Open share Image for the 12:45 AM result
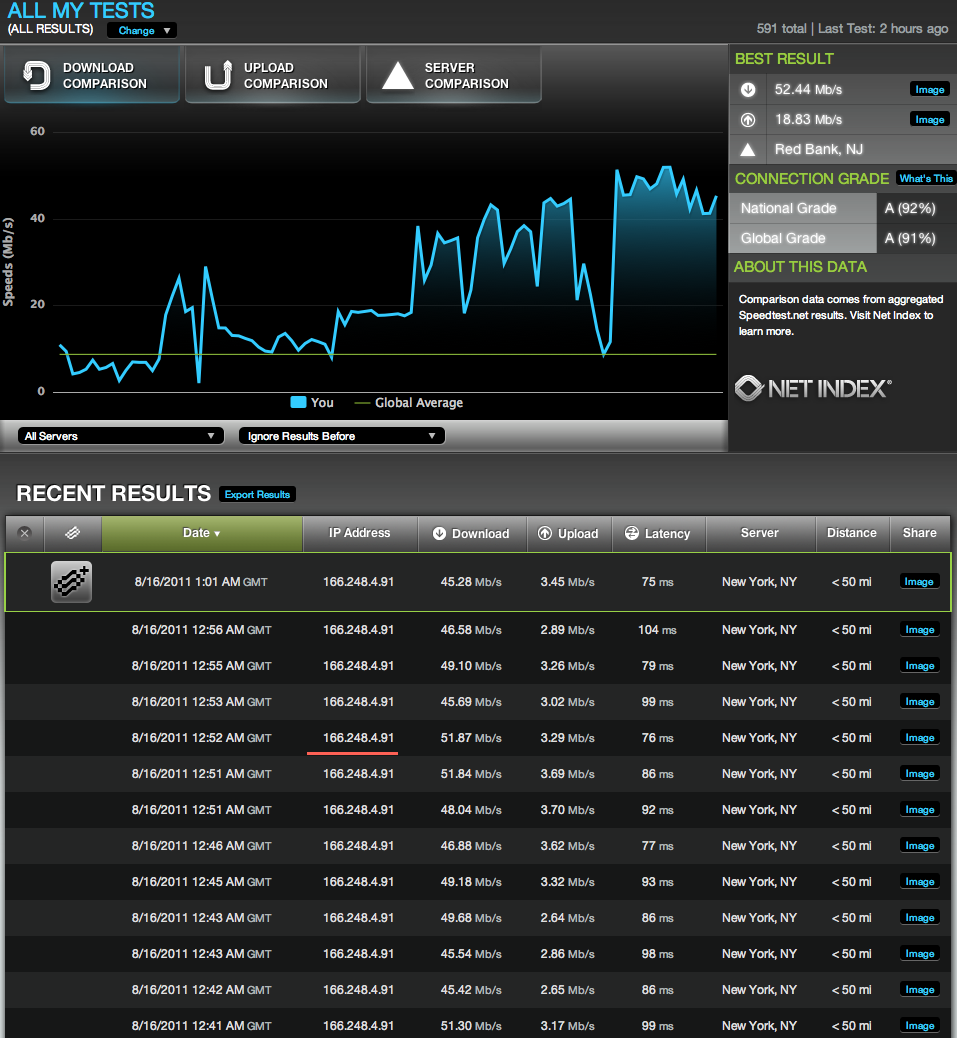 (x=919, y=882)
